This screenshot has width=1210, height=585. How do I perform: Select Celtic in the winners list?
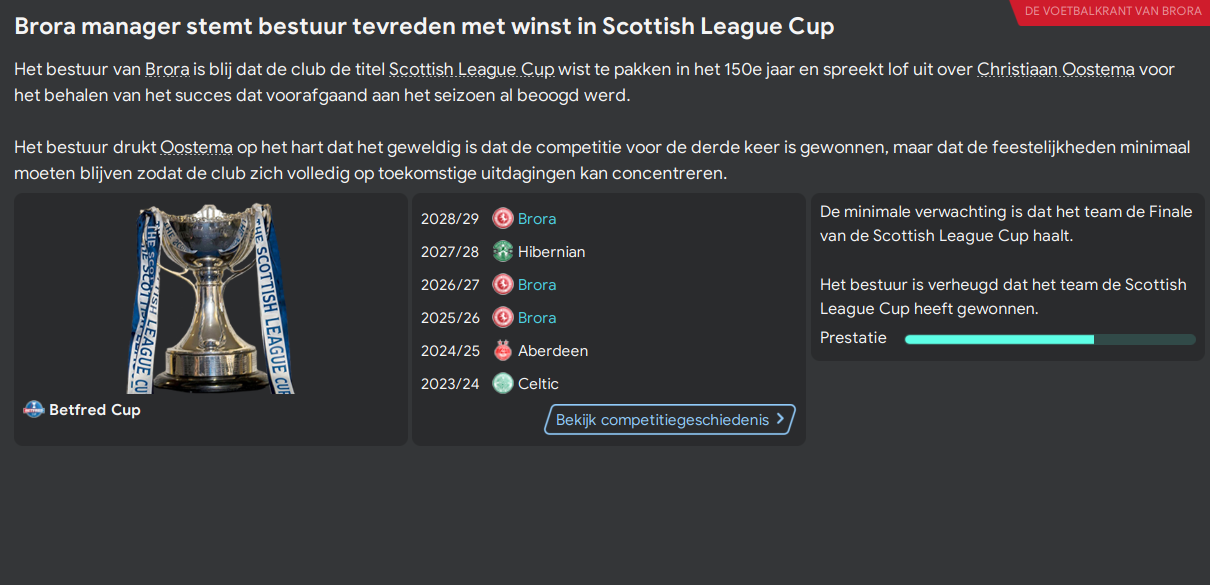click(x=538, y=384)
